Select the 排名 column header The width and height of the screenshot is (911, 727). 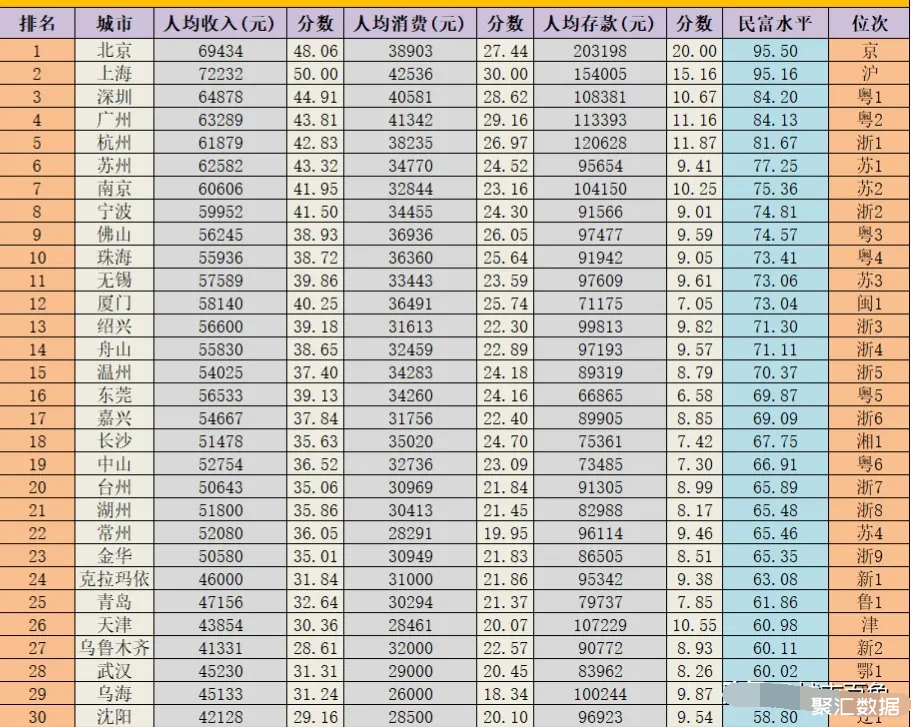point(37,24)
